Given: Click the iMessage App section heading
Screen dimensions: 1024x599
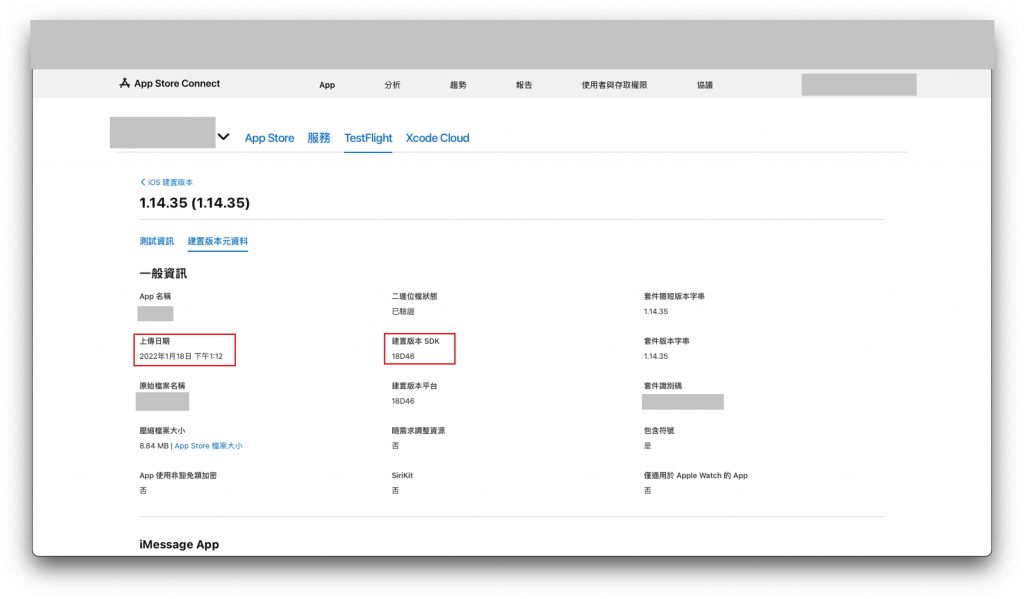Looking at the screenshot, I should 179,544.
